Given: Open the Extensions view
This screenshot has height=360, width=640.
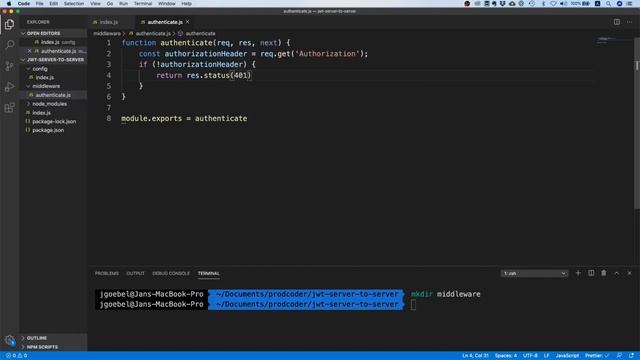Looking at the screenshot, I should 9,108.
